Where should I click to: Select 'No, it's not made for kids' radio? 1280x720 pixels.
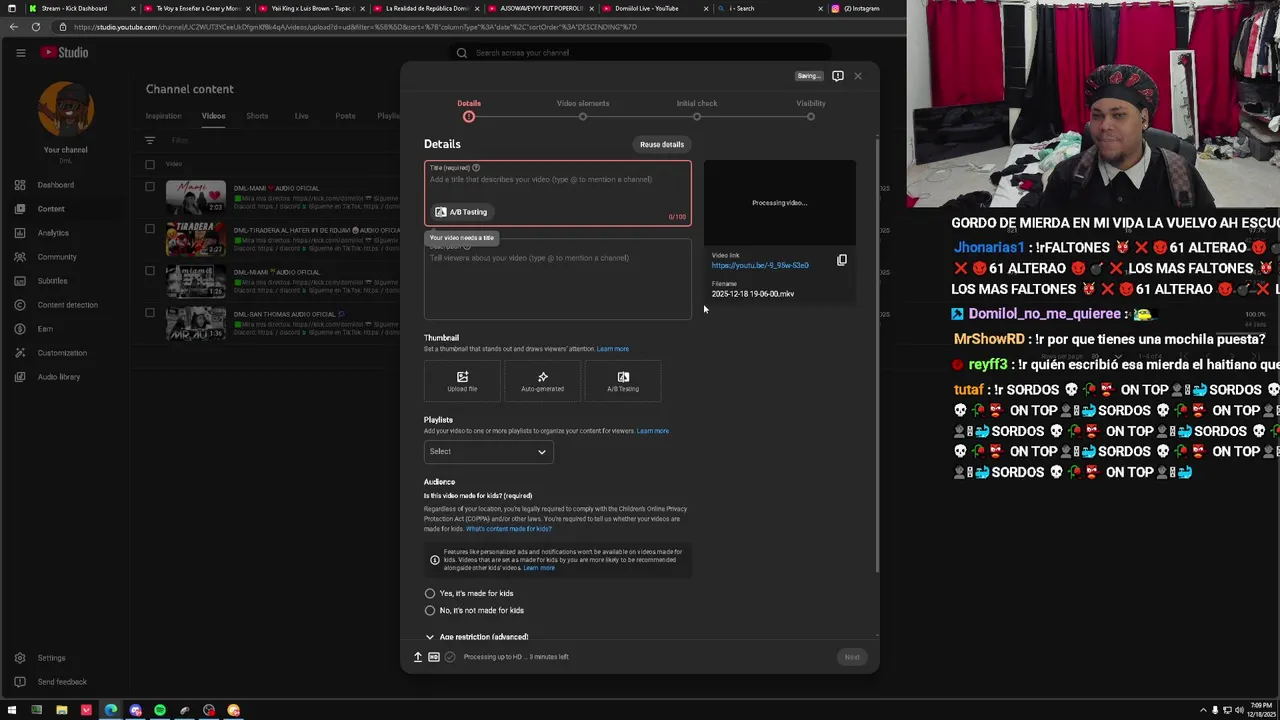[x=430, y=610]
